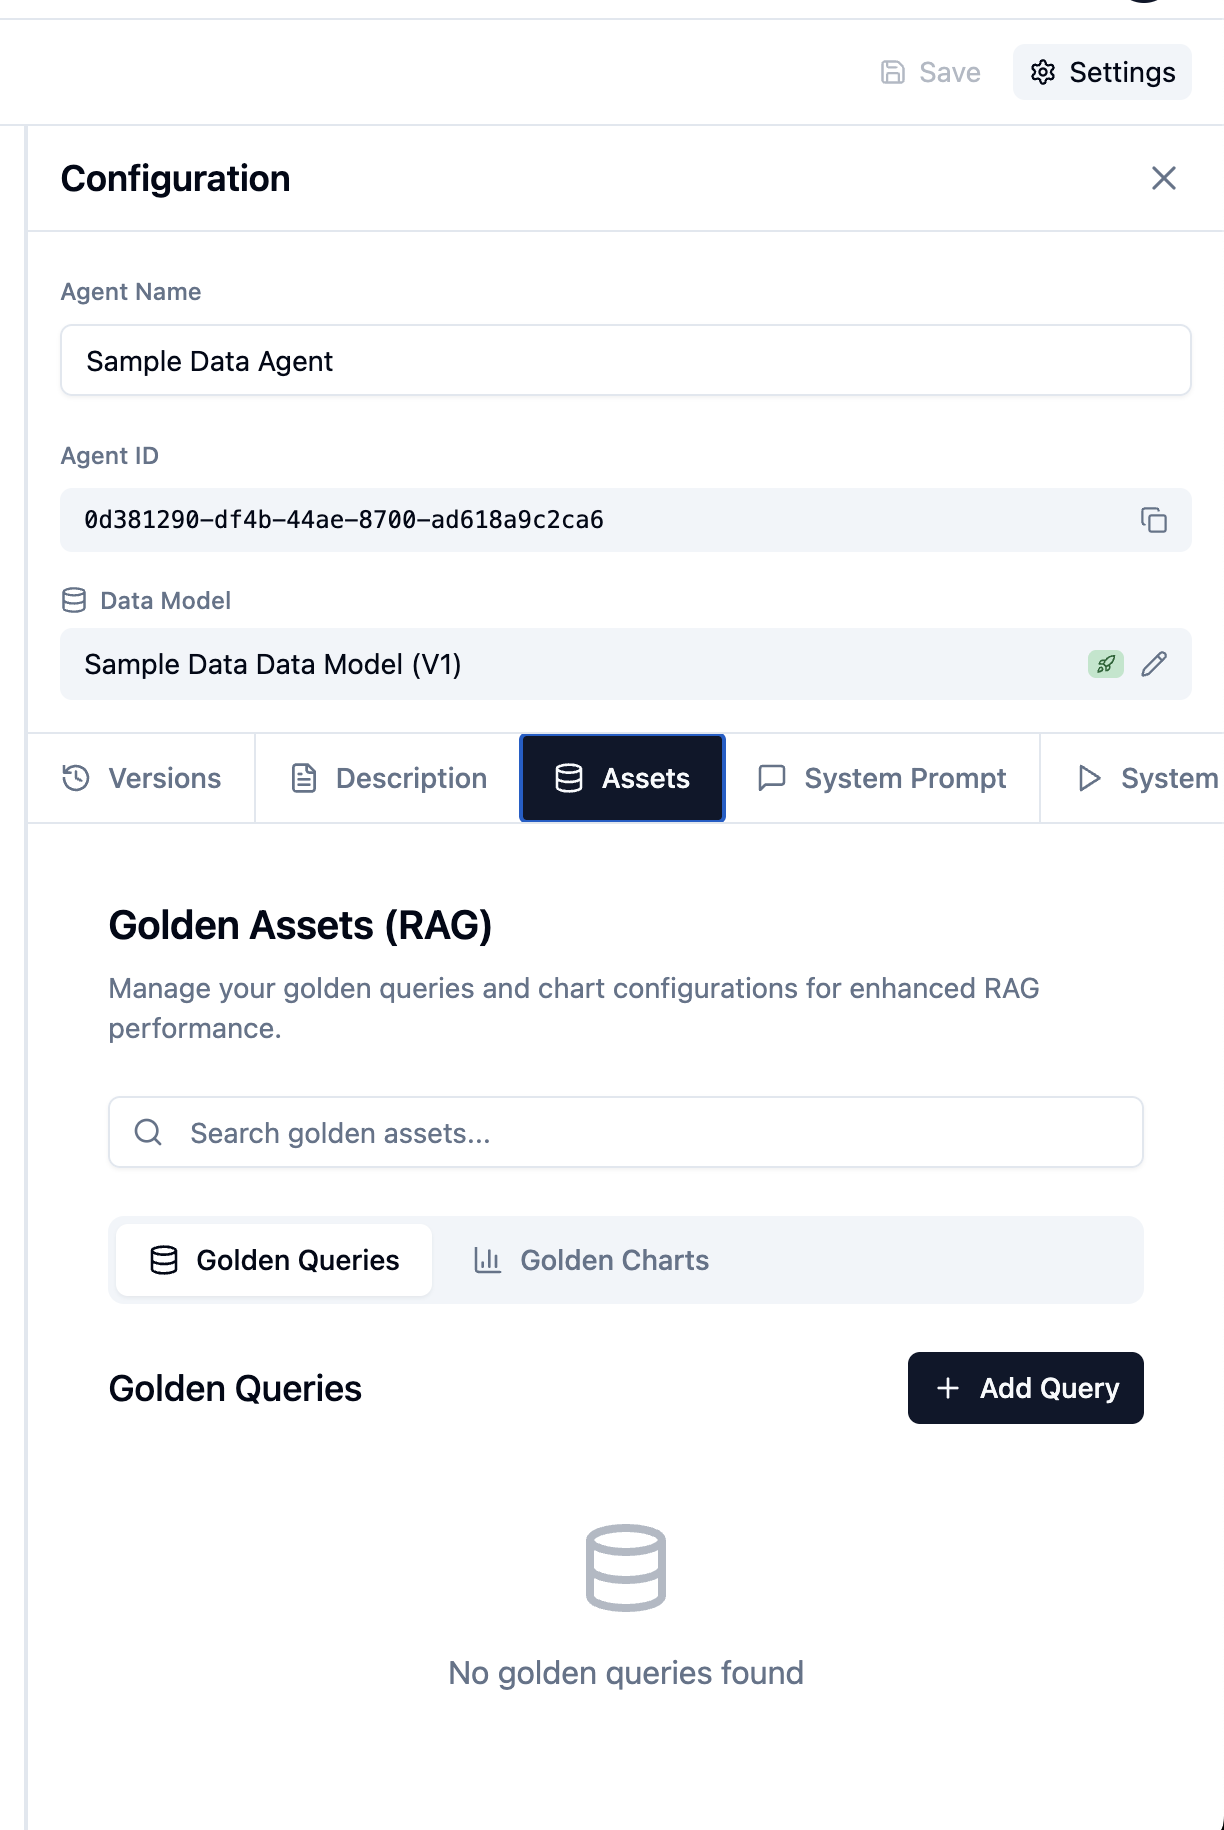Click the database icon beside Data Model
1224x1830 pixels.
click(x=74, y=599)
